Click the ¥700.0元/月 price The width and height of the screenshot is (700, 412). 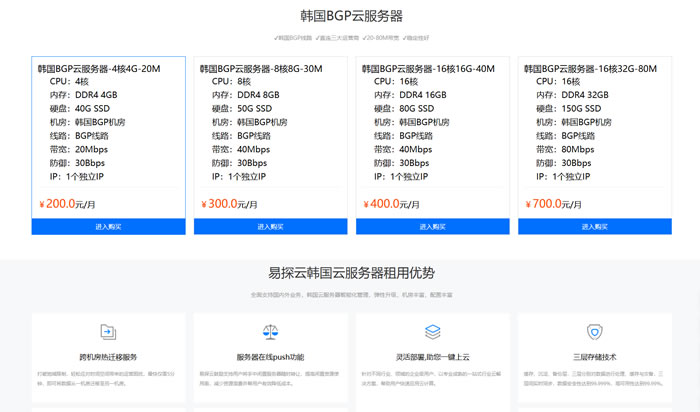554,204
